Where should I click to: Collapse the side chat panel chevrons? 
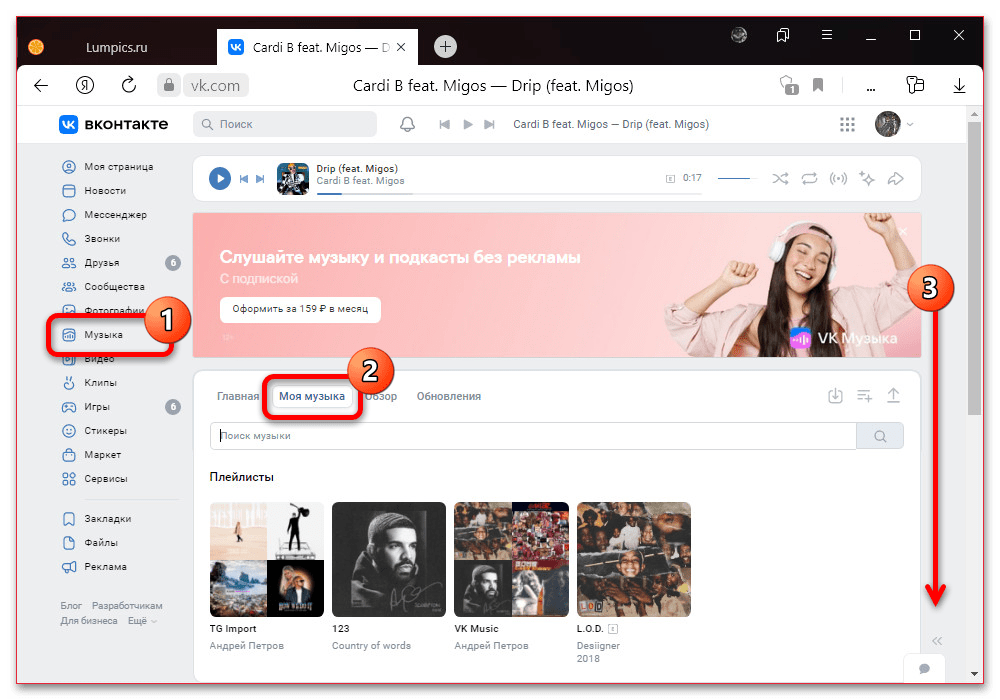tap(937, 641)
